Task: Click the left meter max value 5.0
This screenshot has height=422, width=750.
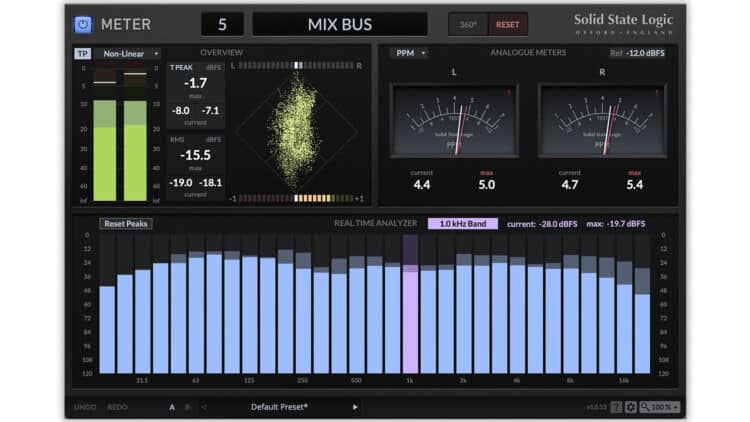Action: 486,185
